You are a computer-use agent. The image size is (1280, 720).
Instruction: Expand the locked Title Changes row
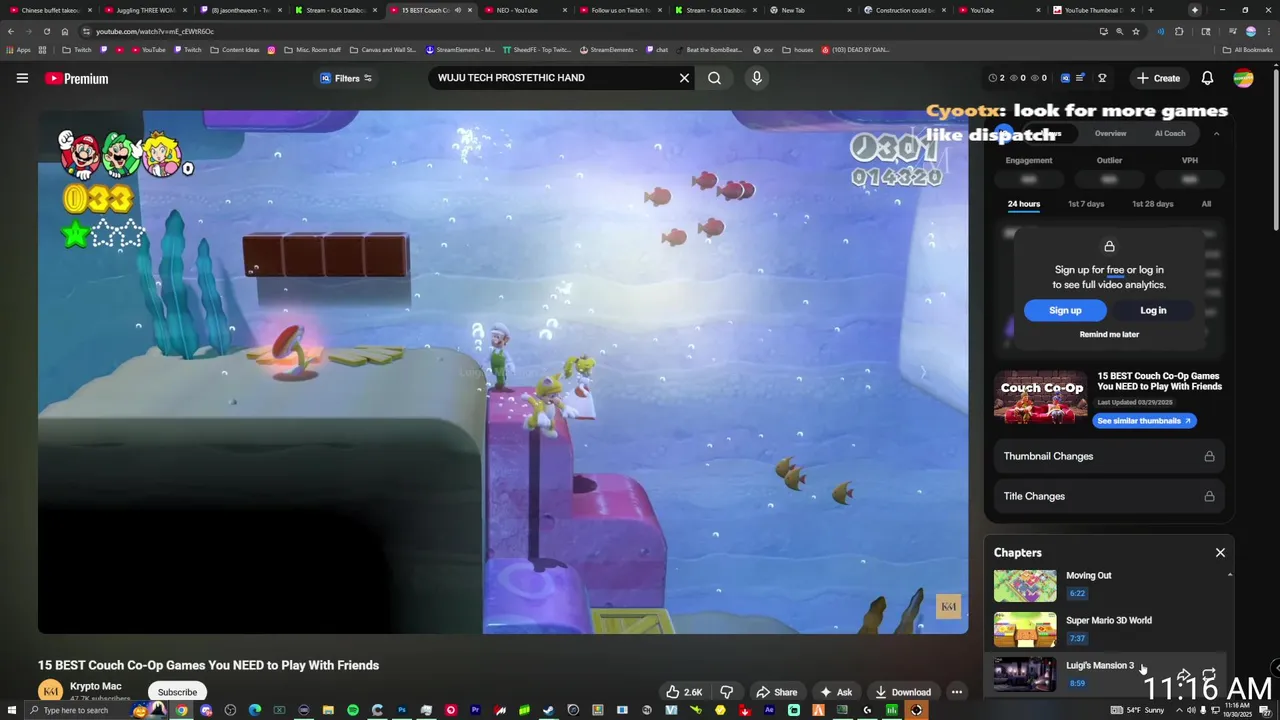pos(1109,496)
